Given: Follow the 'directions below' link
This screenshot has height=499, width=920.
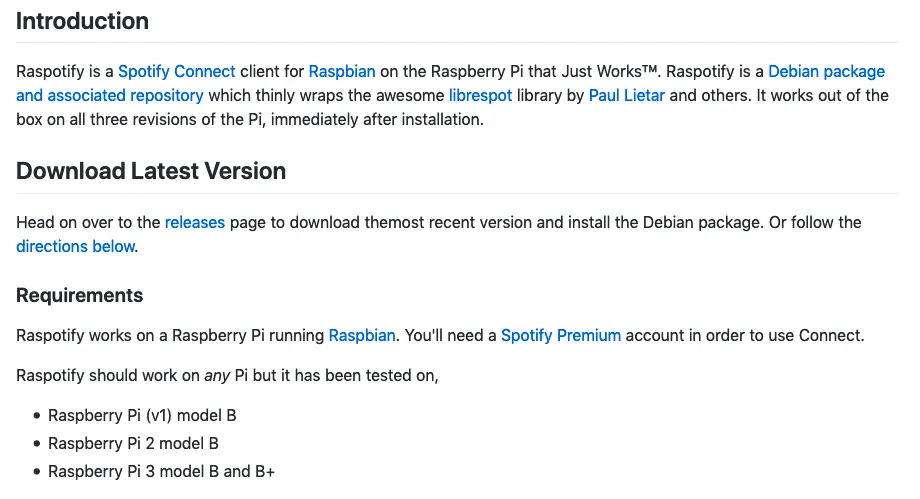Looking at the screenshot, I should (76, 247).
